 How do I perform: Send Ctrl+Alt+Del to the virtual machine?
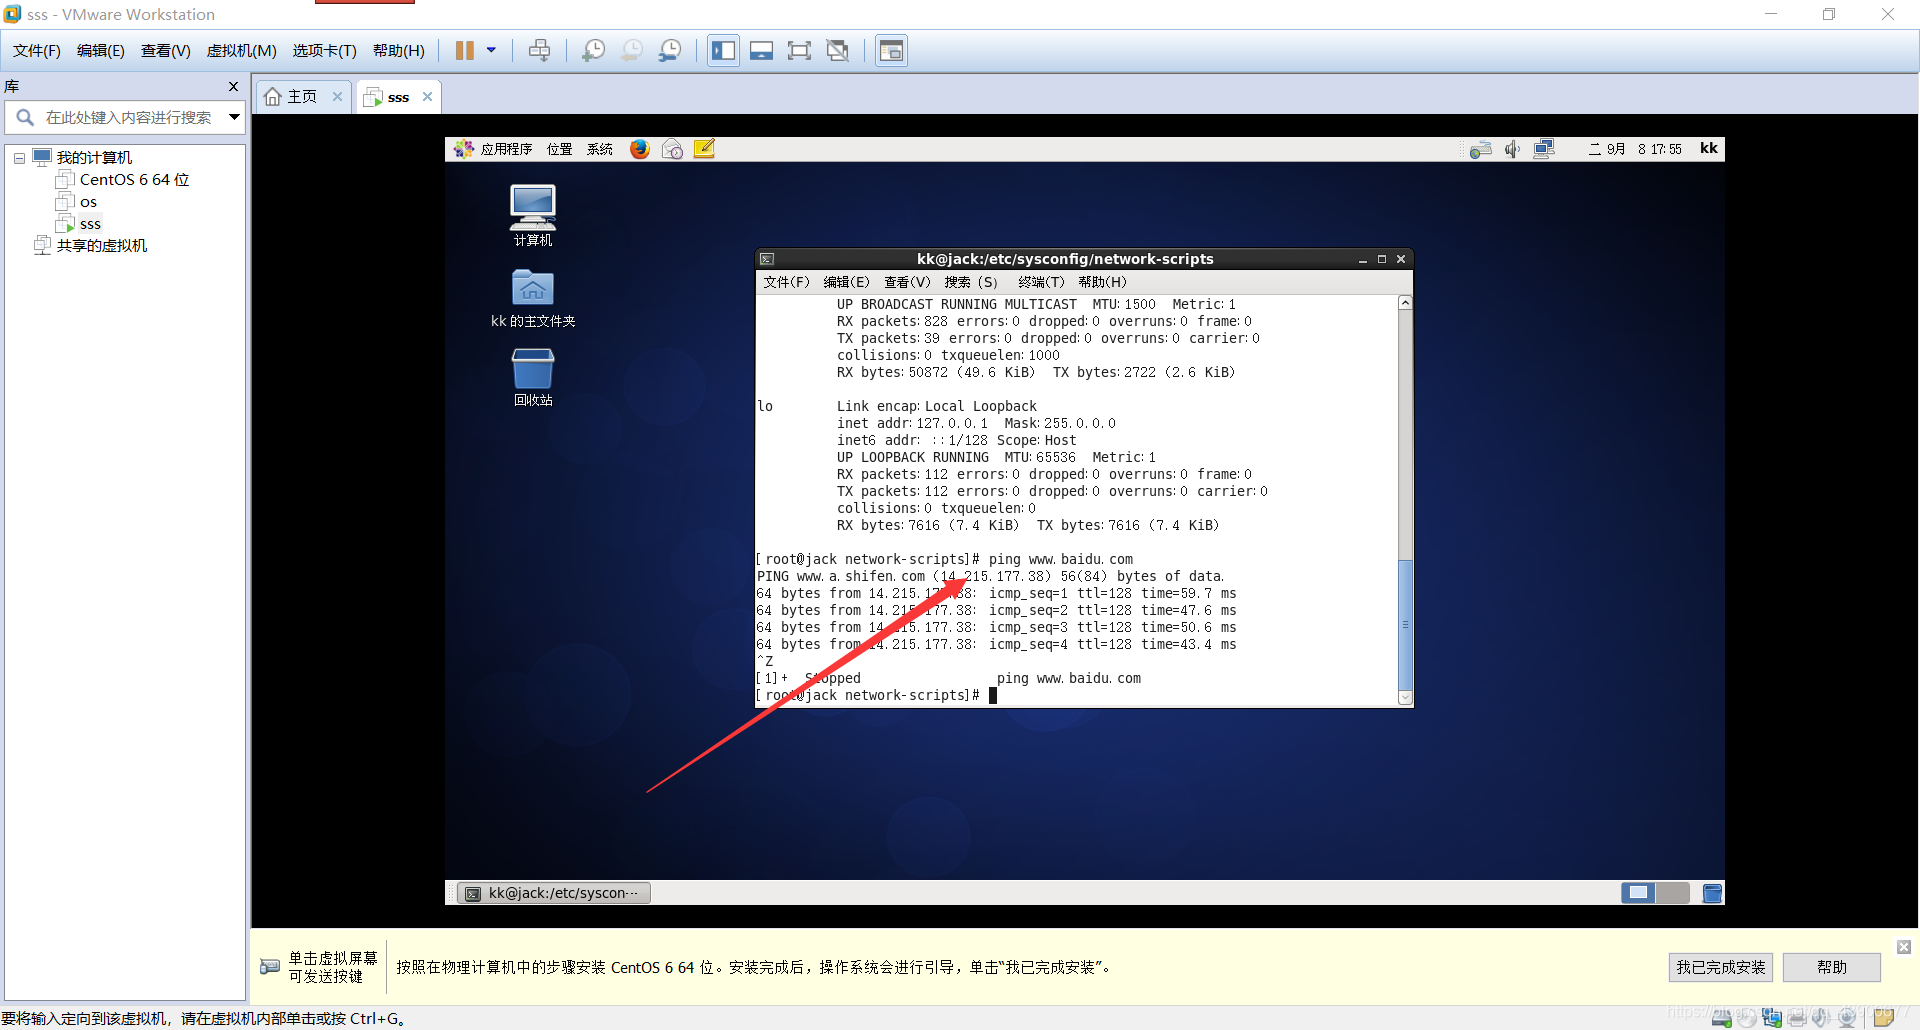(x=539, y=51)
